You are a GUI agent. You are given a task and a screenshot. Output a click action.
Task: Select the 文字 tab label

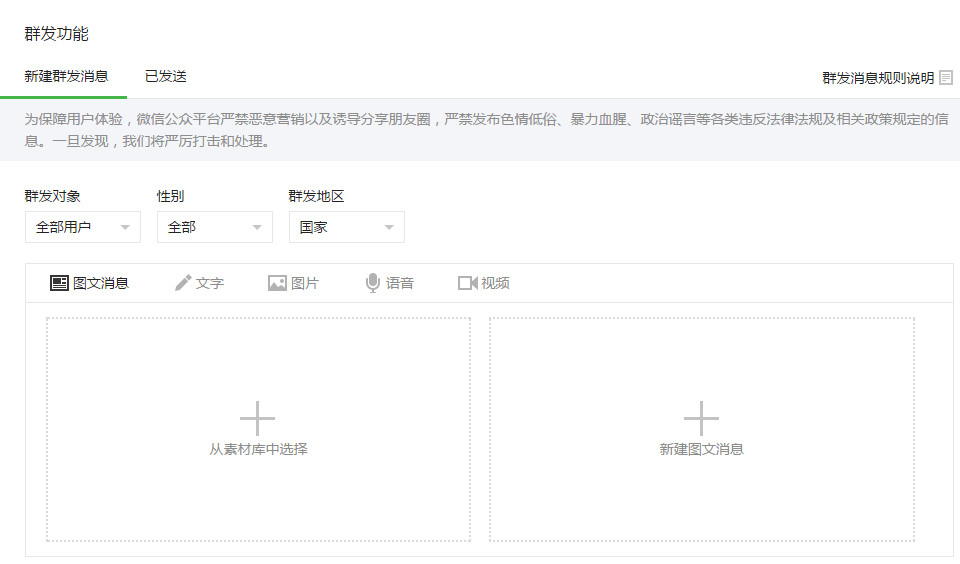pyautogui.click(x=209, y=283)
